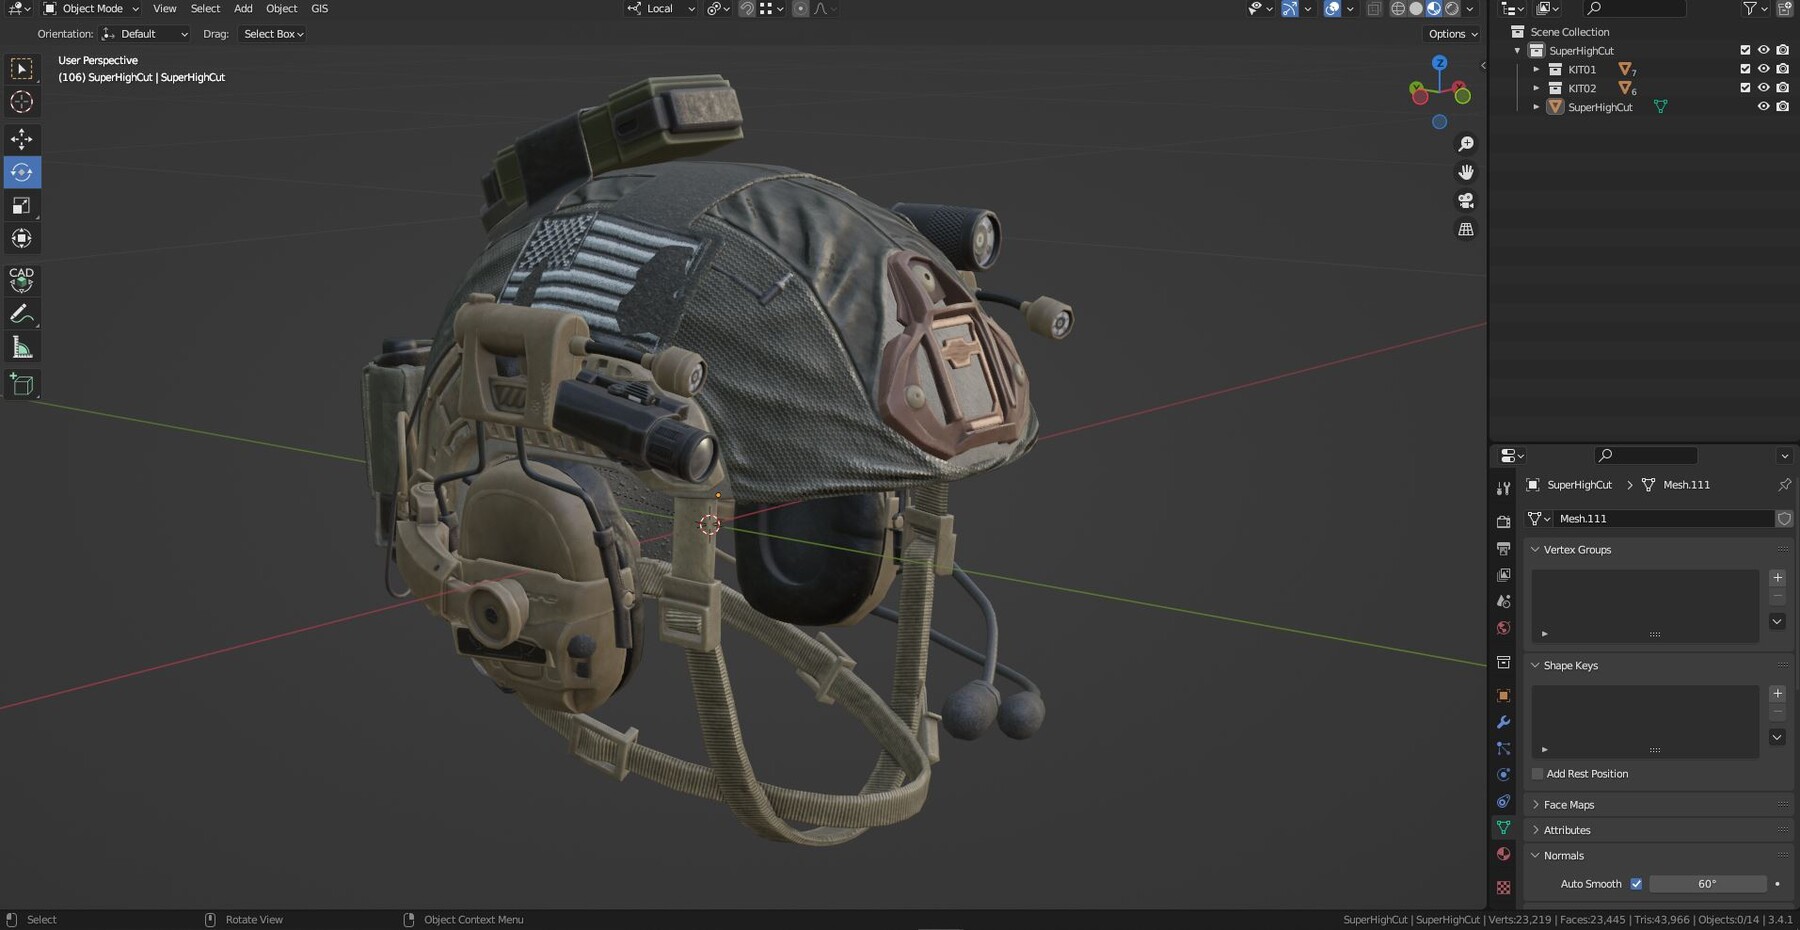Image resolution: width=1800 pixels, height=930 pixels.
Task: Collapse the Shape Keys panel
Action: point(1535,666)
